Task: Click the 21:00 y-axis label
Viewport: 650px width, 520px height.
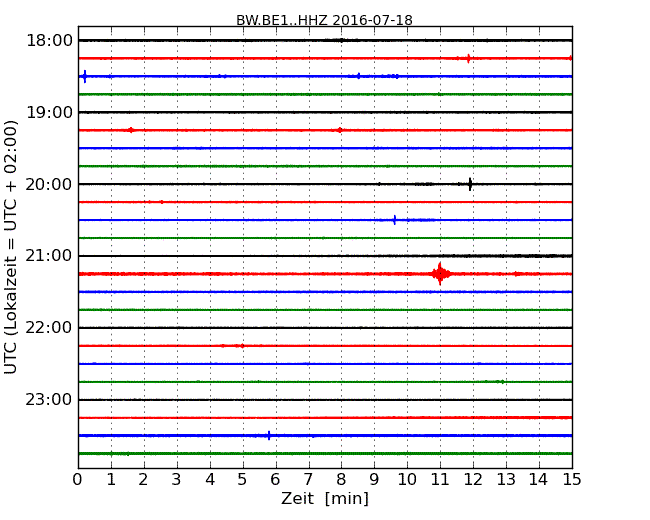Action: pyautogui.click(x=49, y=256)
